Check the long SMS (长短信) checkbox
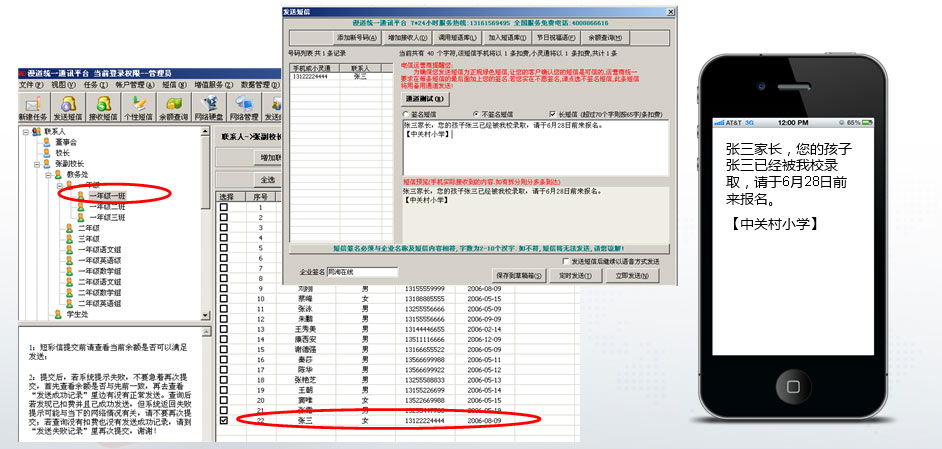 click(x=552, y=114)
